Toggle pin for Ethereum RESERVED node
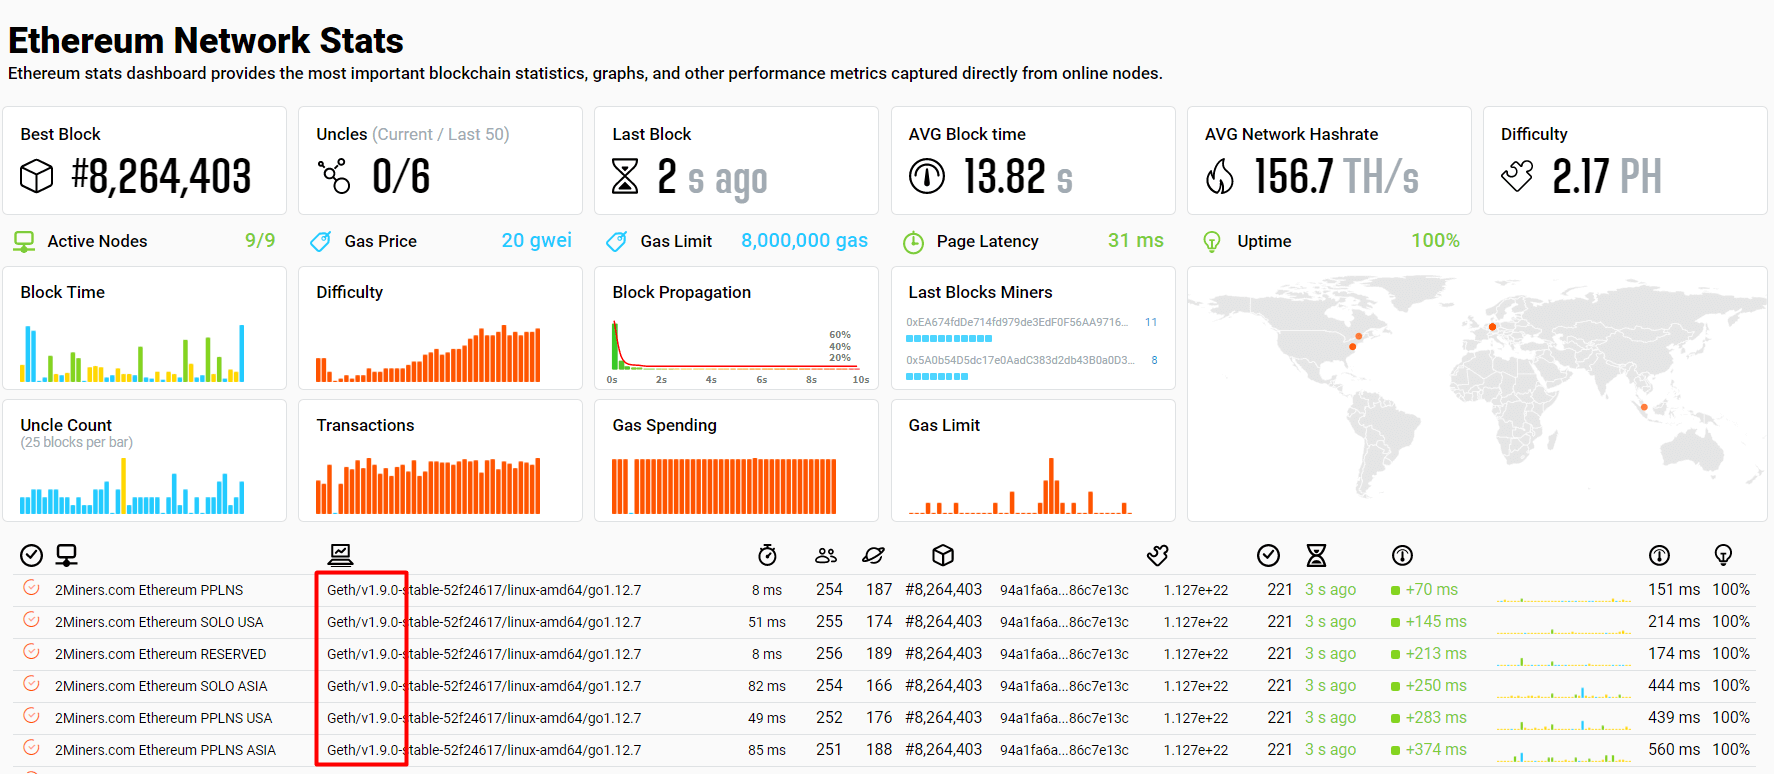Image resolution: width=1777 pixels, height=774 pixels. (32, 652)
